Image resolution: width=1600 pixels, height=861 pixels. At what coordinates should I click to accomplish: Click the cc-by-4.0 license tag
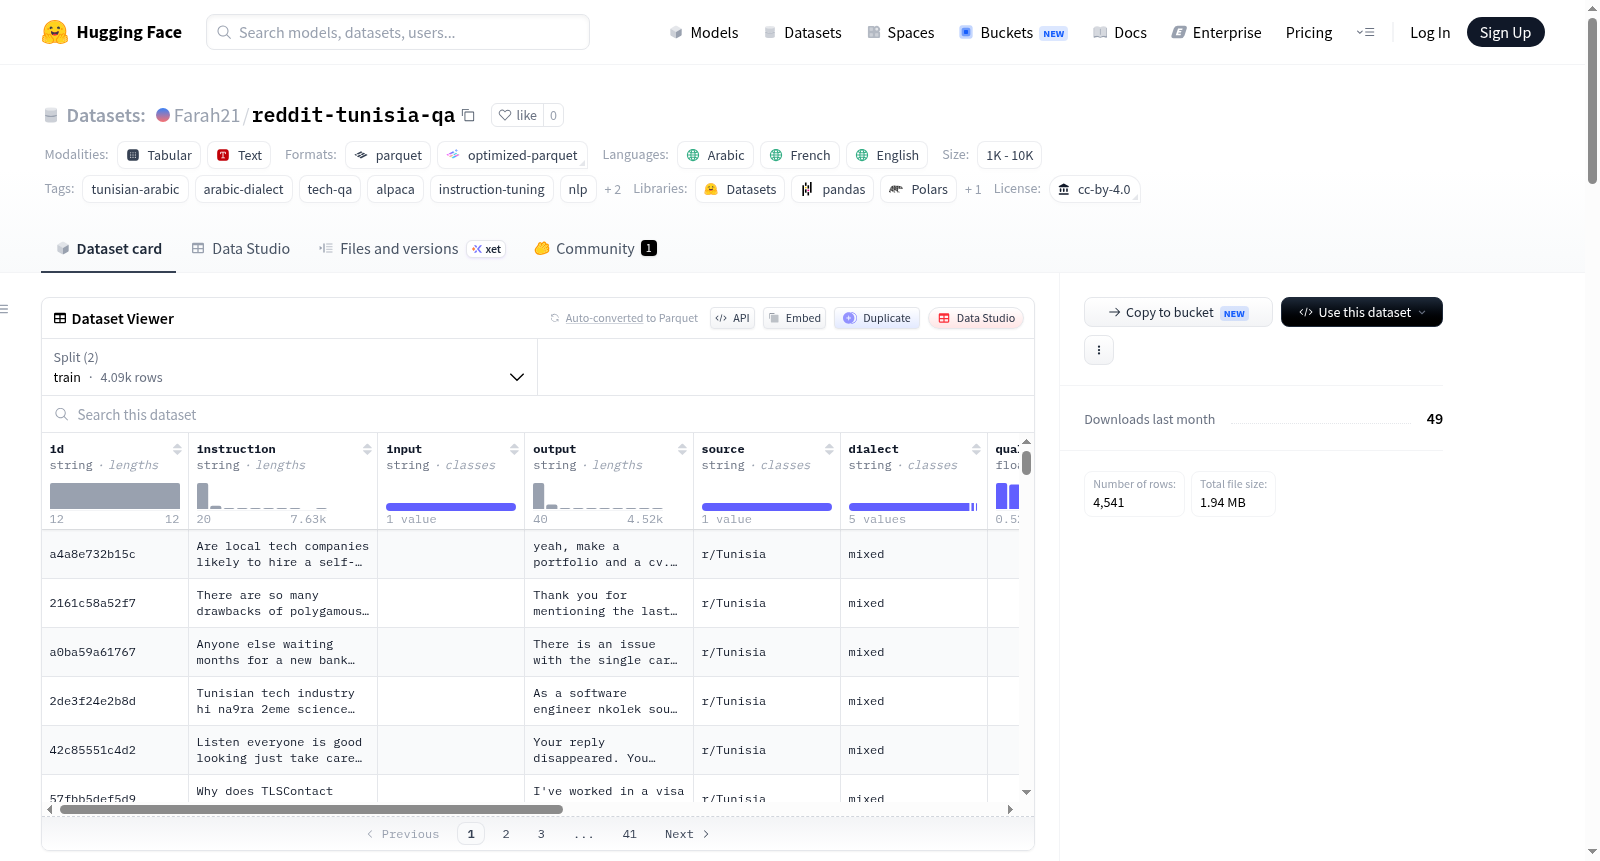tap(1095, 189)
